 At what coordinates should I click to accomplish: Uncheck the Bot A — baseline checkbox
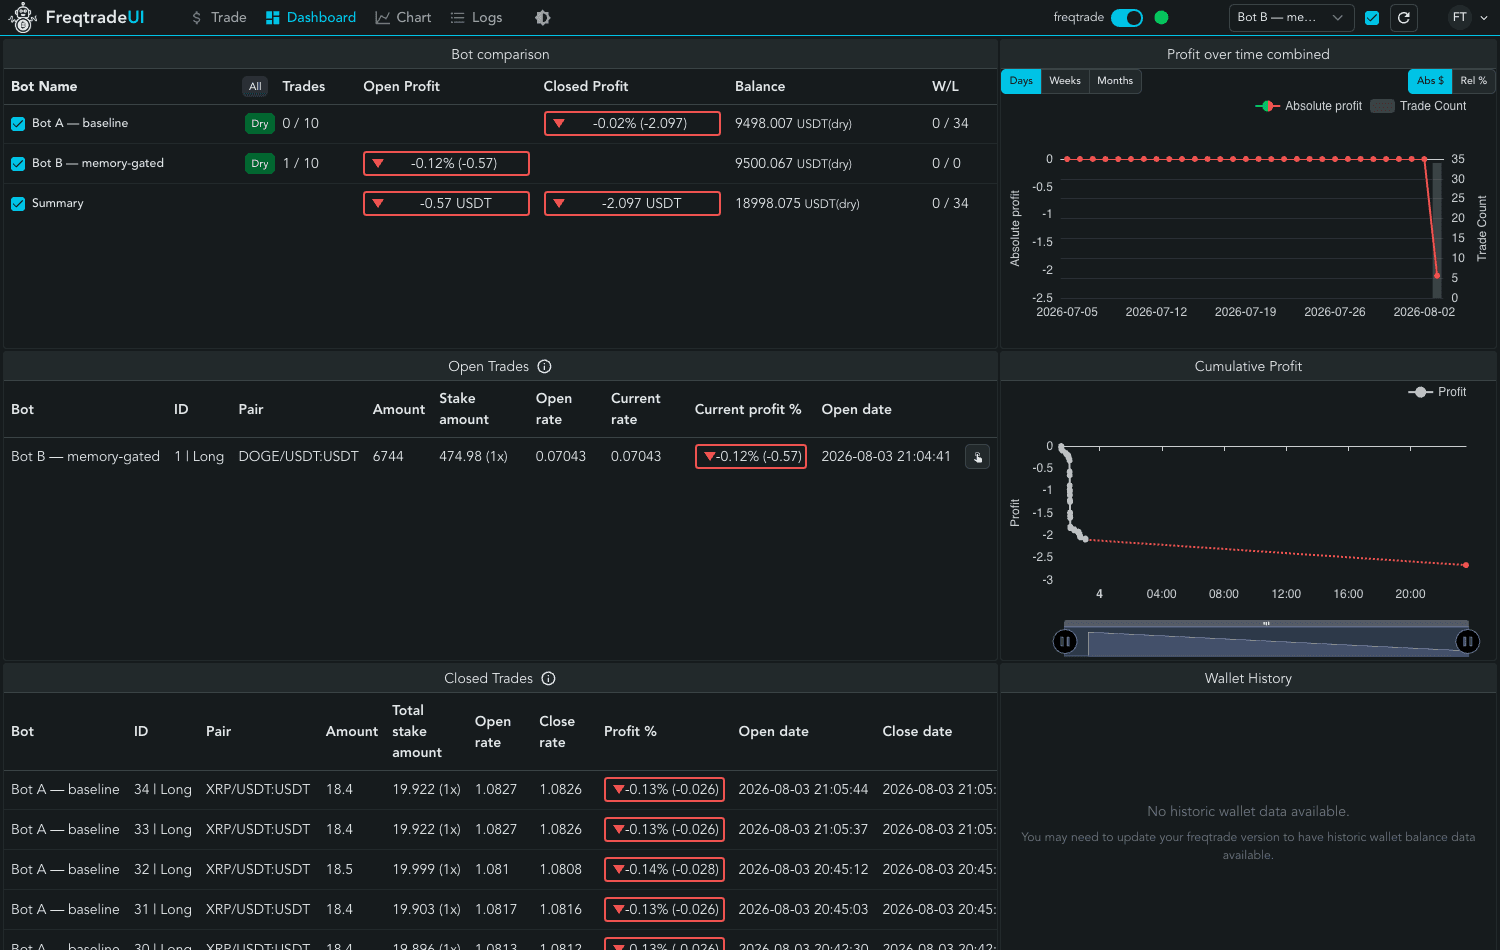(x=18, y=124)
